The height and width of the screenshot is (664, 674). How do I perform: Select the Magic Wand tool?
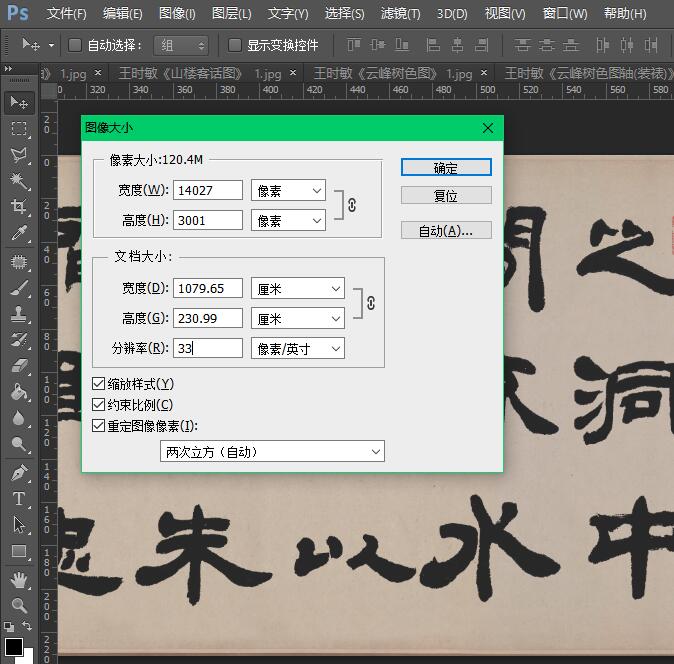[x=18, y=181]
